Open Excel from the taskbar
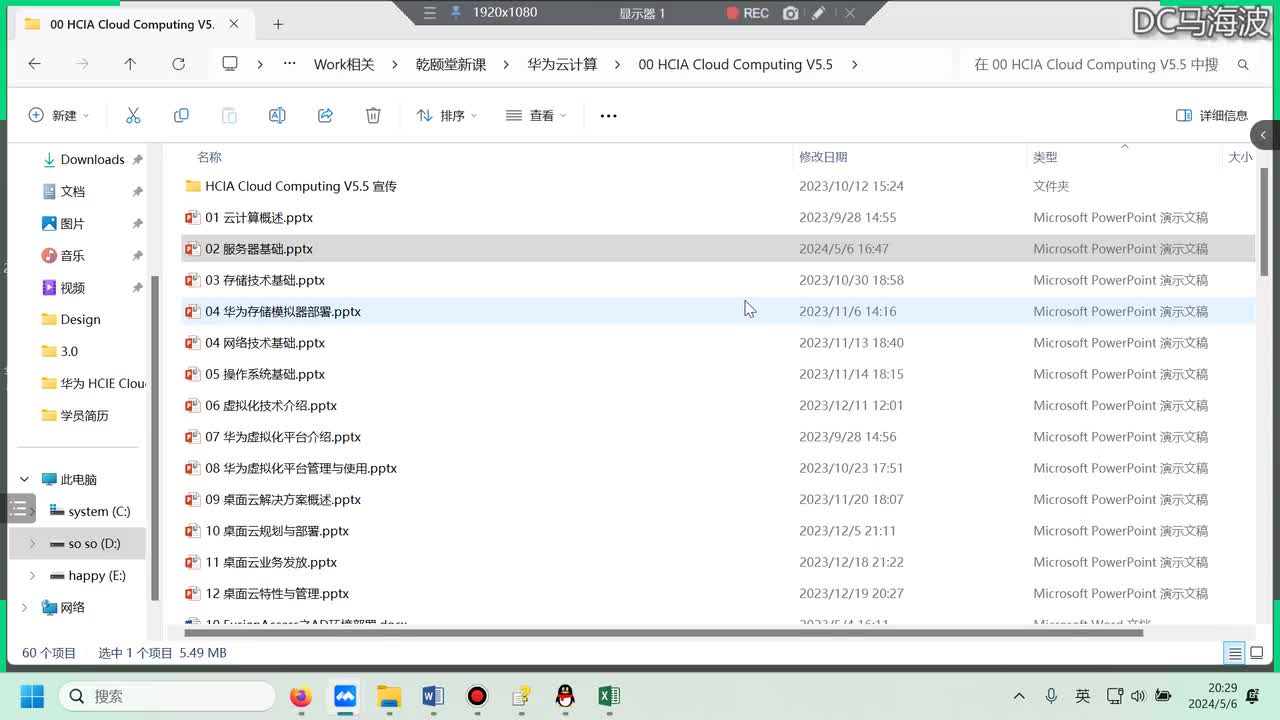The width and height of the screenshot is (1280, 720). pyautogui.click(x=609, y=696)
